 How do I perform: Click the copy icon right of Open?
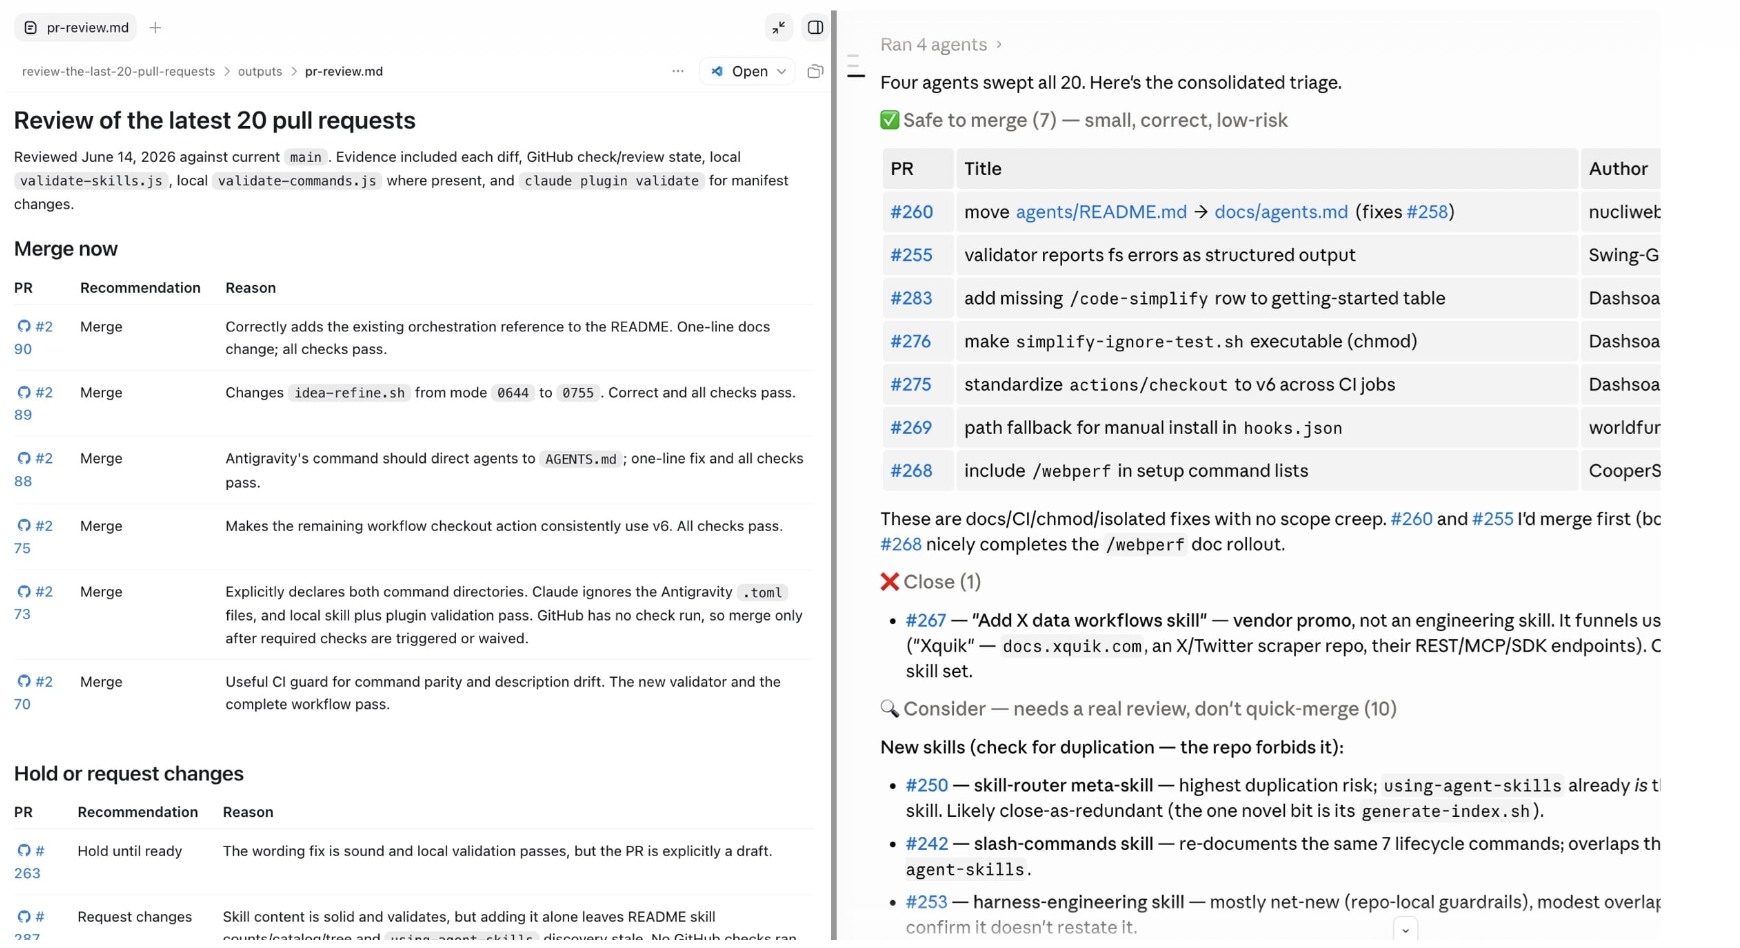coord(815,71)
